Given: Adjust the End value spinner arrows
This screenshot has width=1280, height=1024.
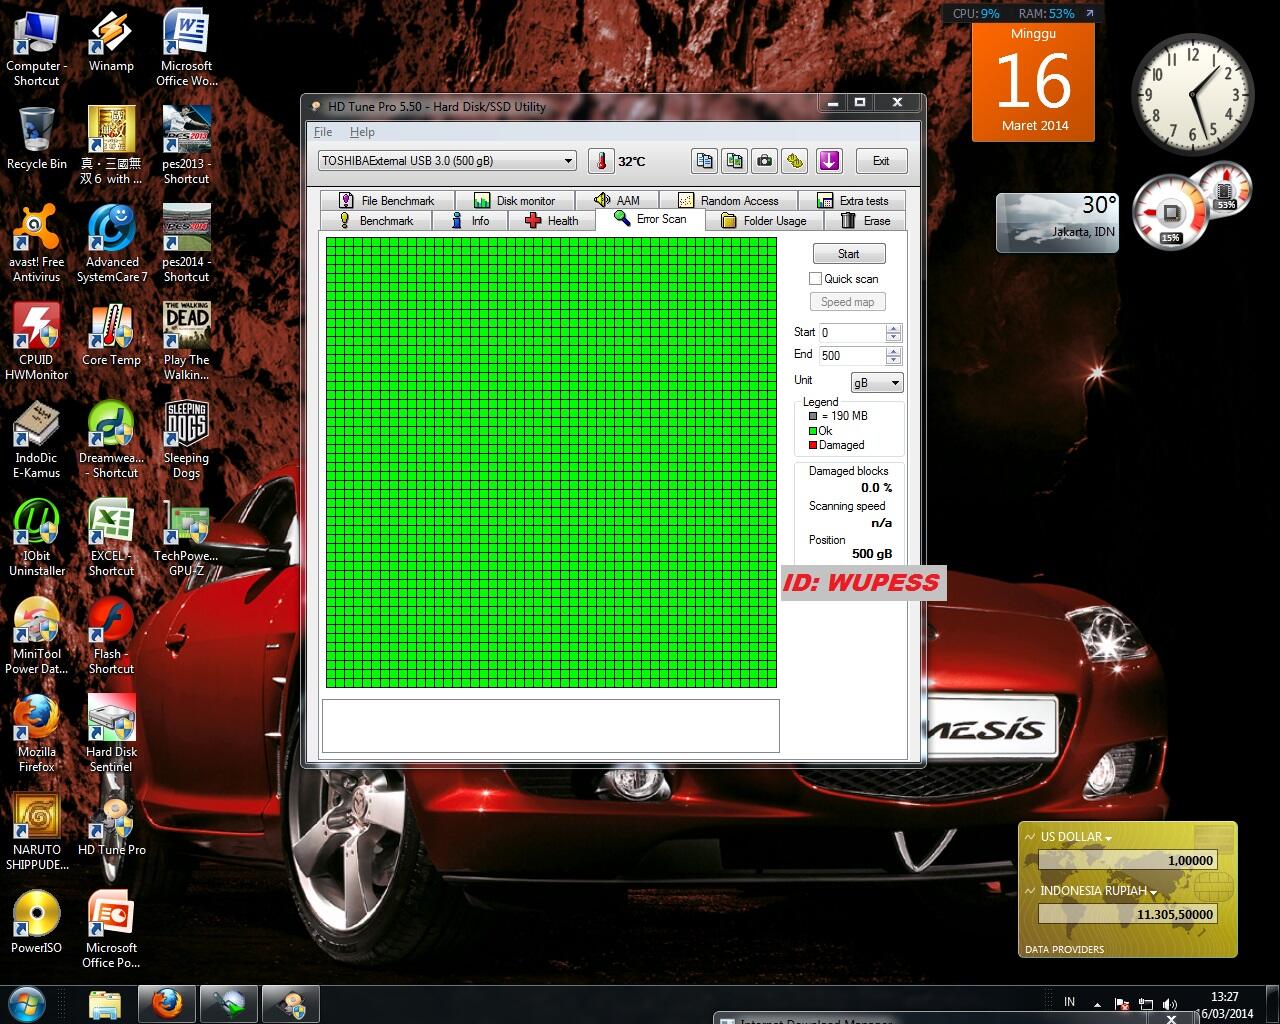Looking at the screenshot, I should click(x=894, y=356).
